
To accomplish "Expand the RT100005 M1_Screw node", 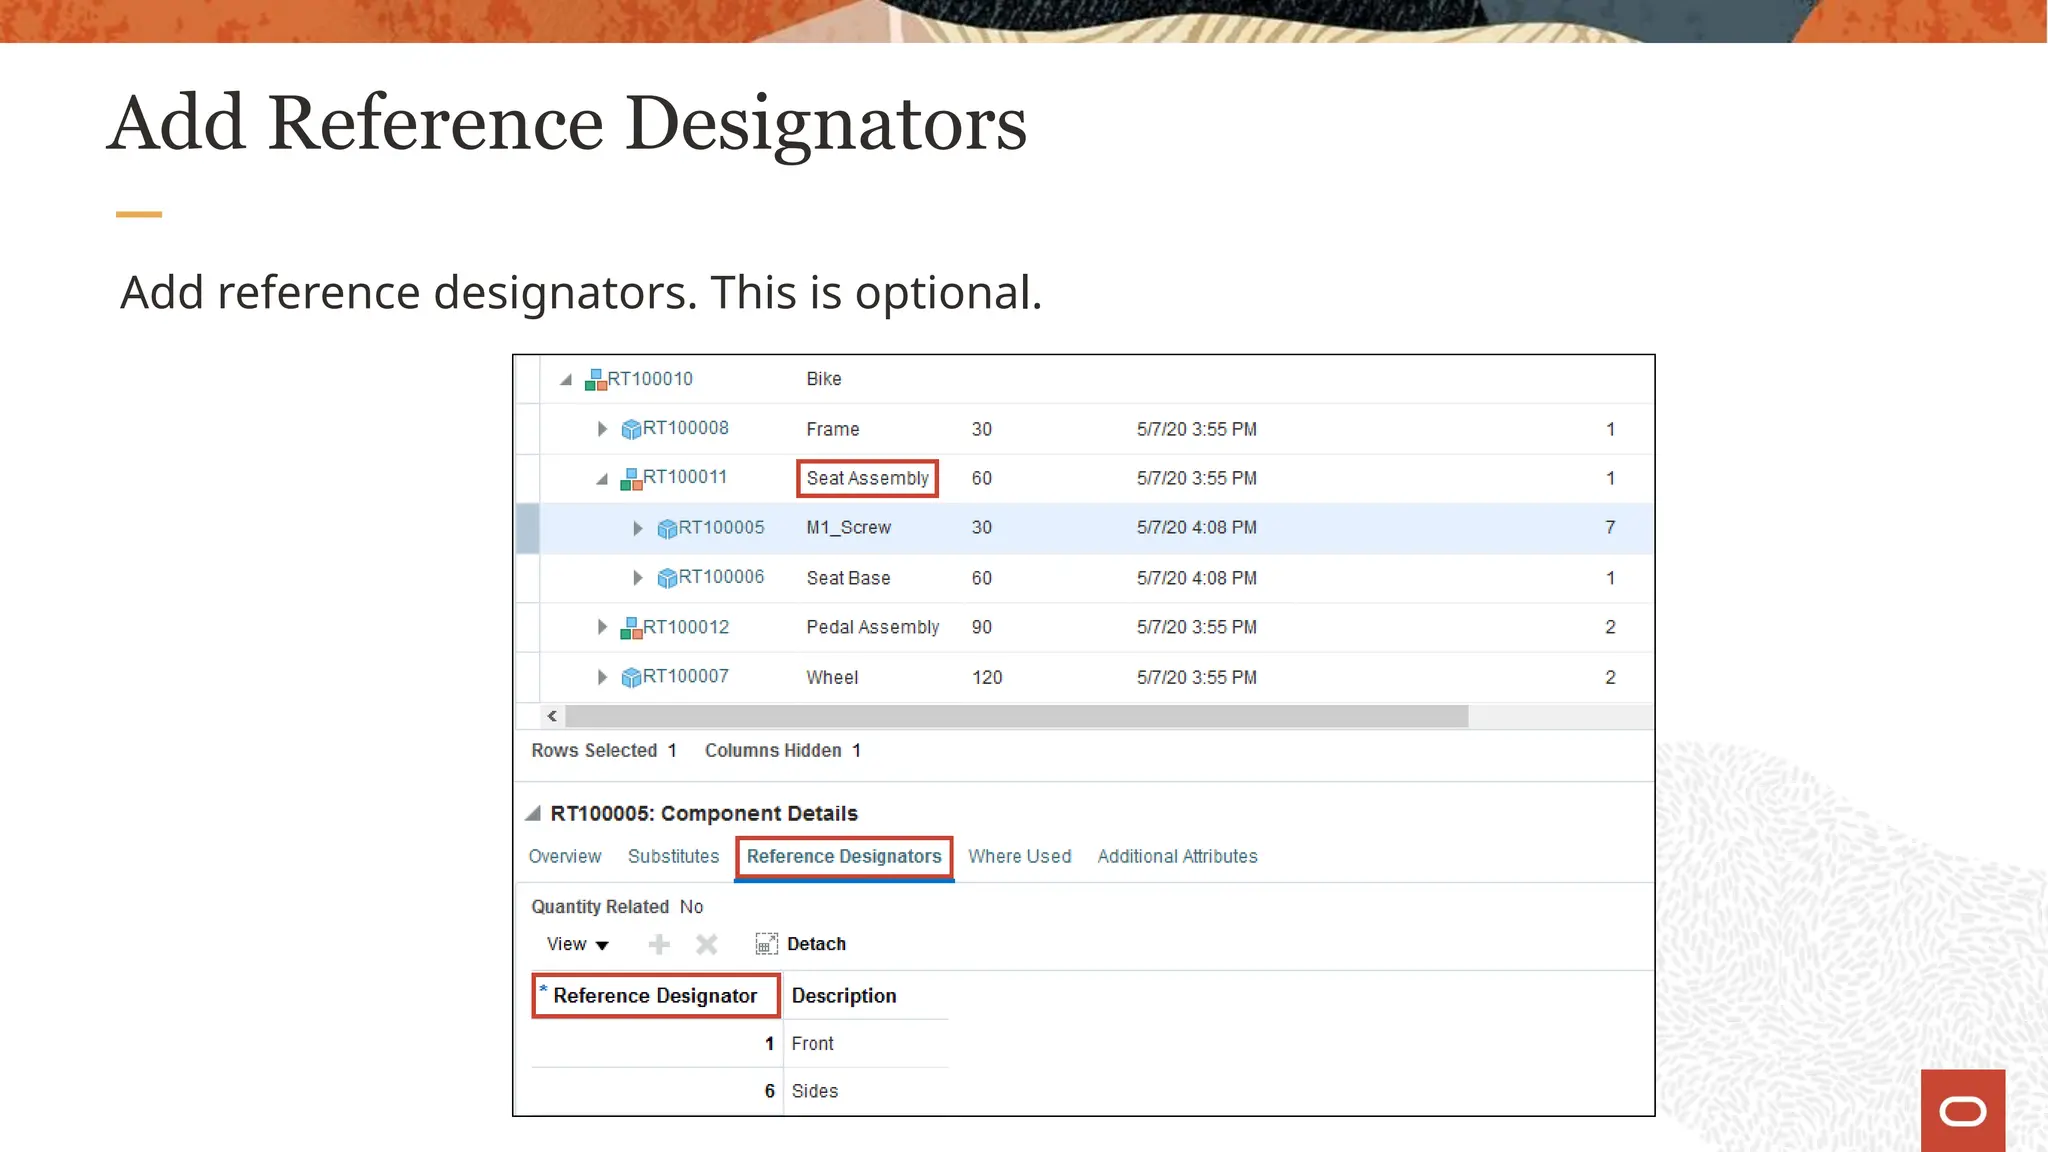I will pos(638,528).
